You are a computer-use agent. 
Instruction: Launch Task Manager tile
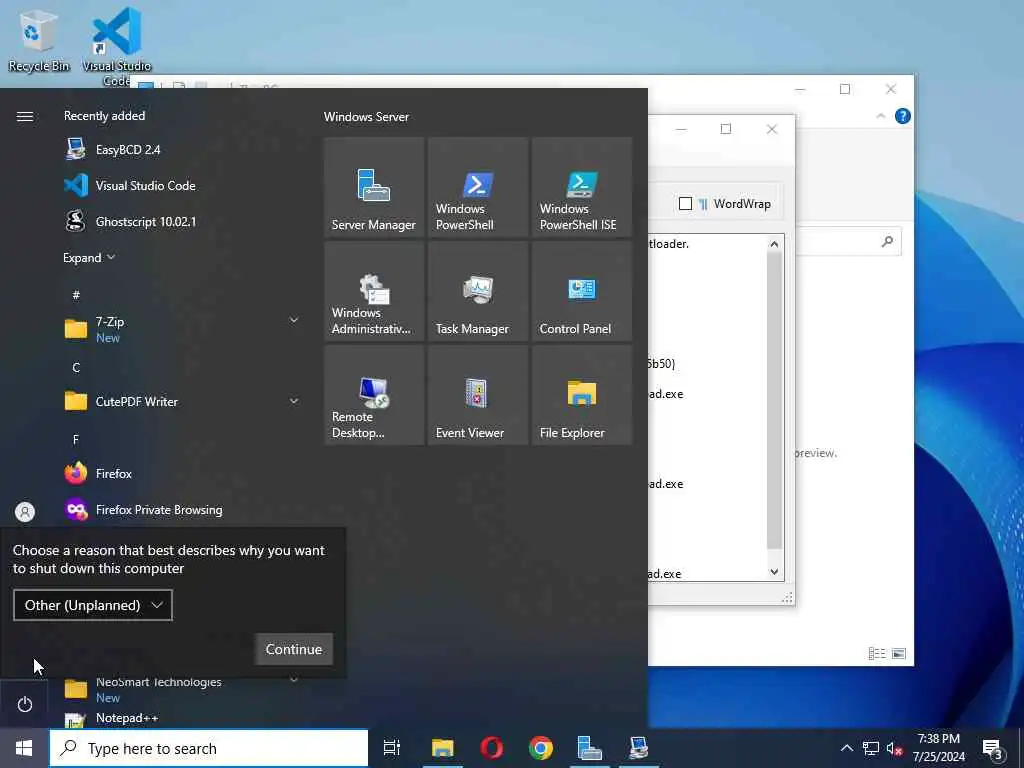pyautogui.click(x=477, y=291)
